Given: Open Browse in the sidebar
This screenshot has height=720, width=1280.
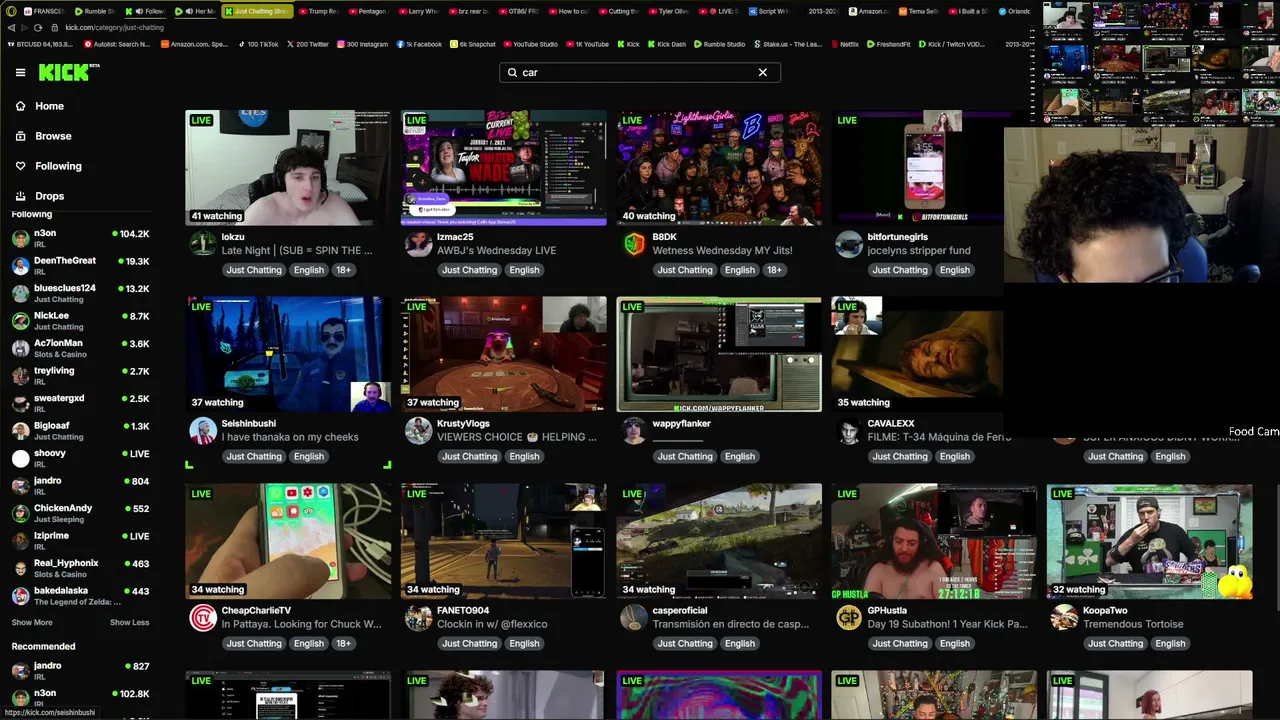Looking at the screenshot, I should pyautogui.click(x=53, y=136).
